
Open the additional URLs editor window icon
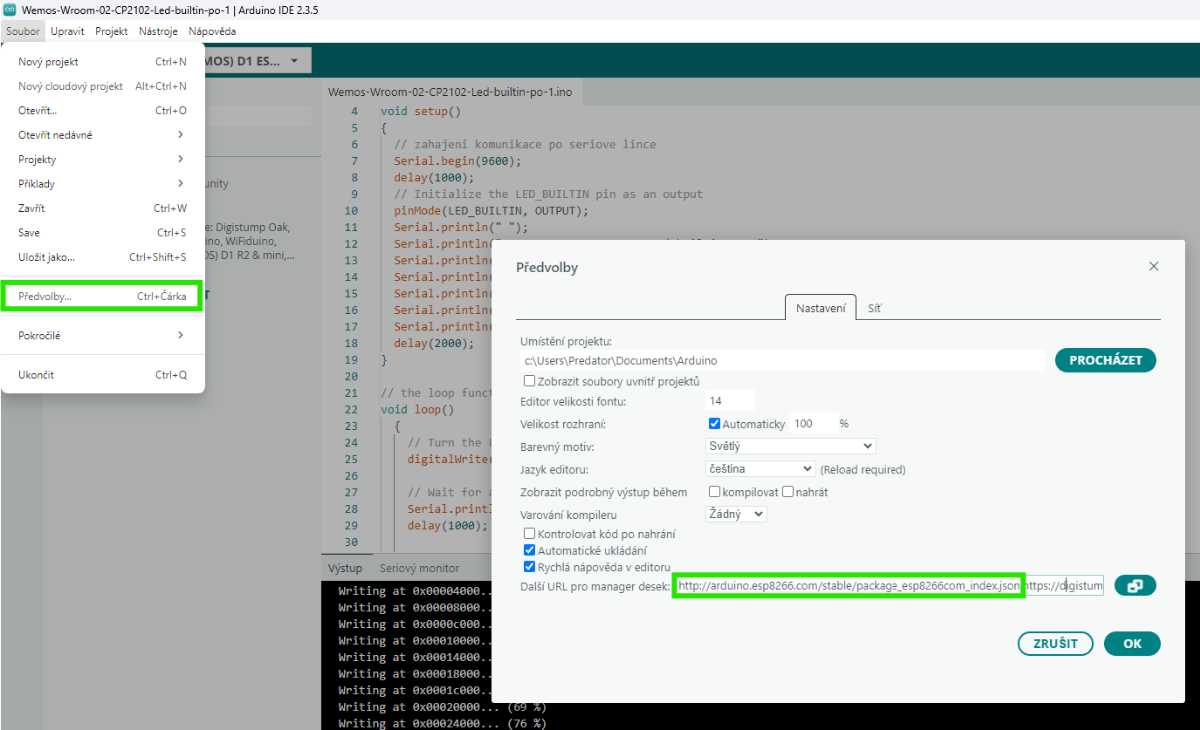[1135, 586]
